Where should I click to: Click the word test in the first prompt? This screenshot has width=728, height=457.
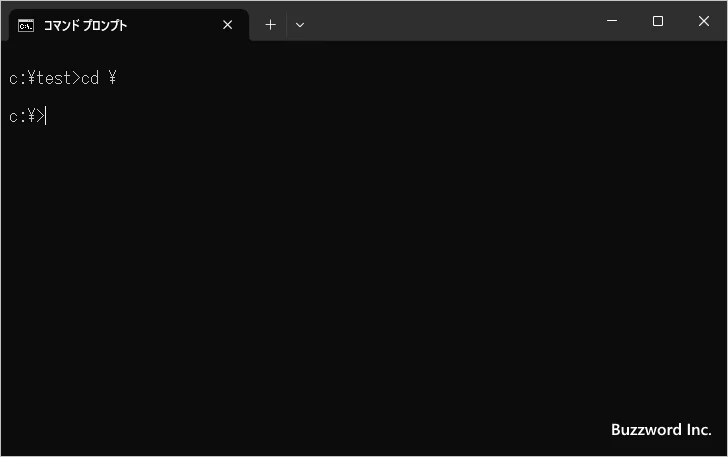pyautogui.click(x=53, y=78)
